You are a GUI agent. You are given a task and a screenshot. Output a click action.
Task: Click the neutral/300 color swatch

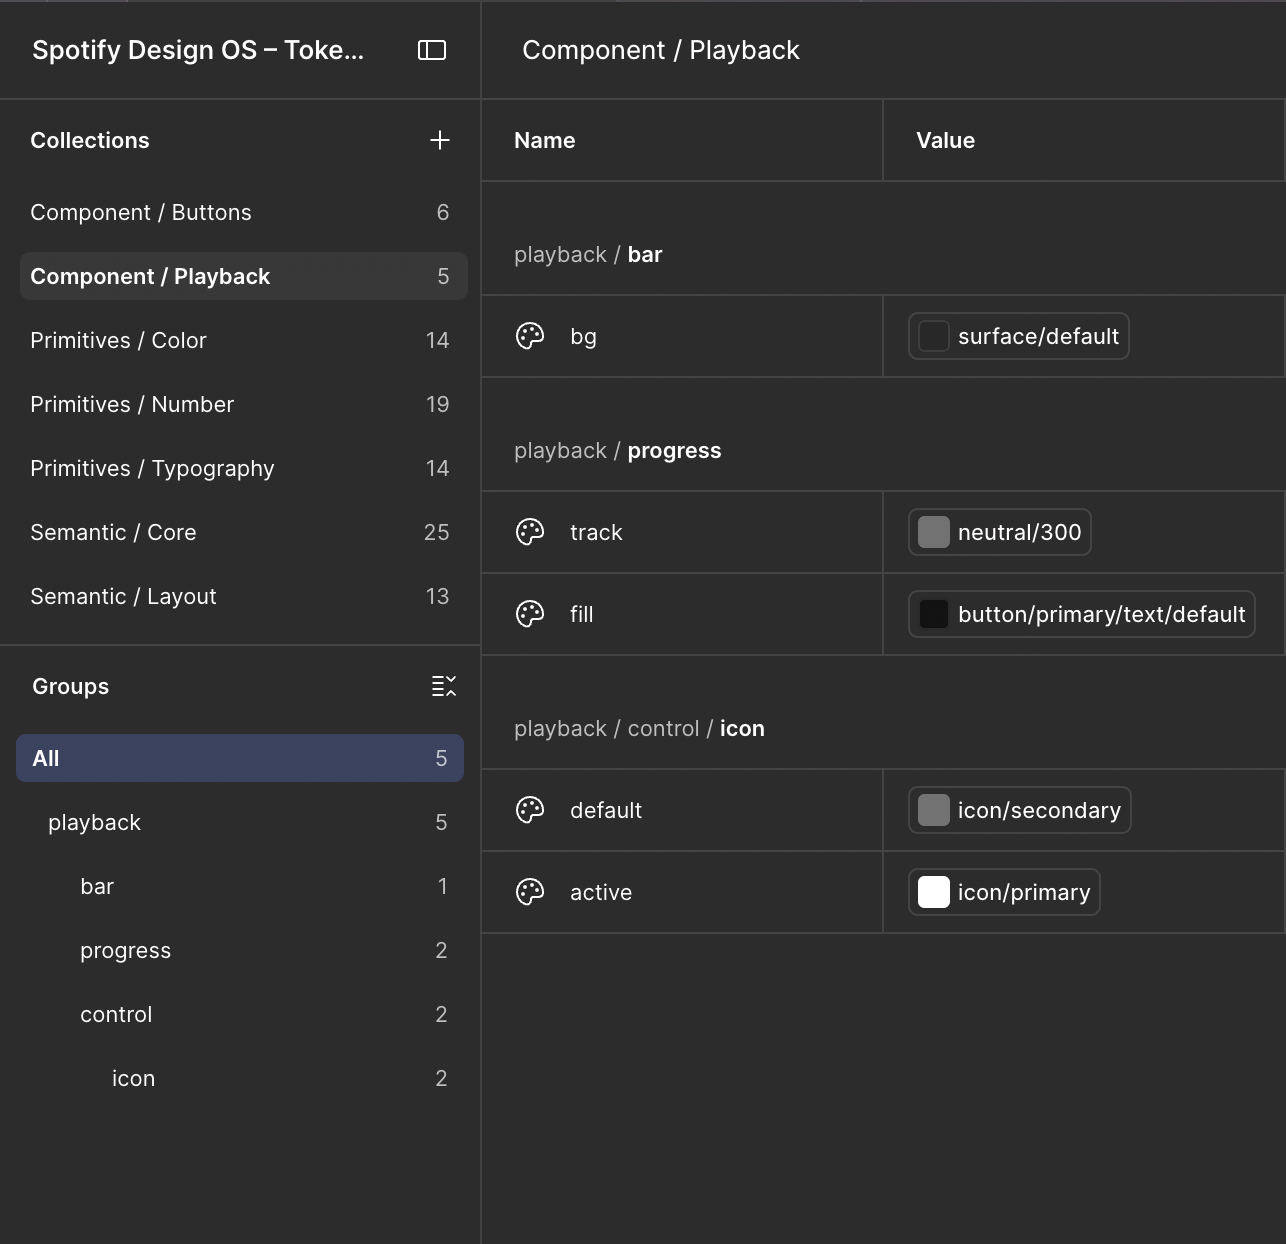tap(933, 532)
